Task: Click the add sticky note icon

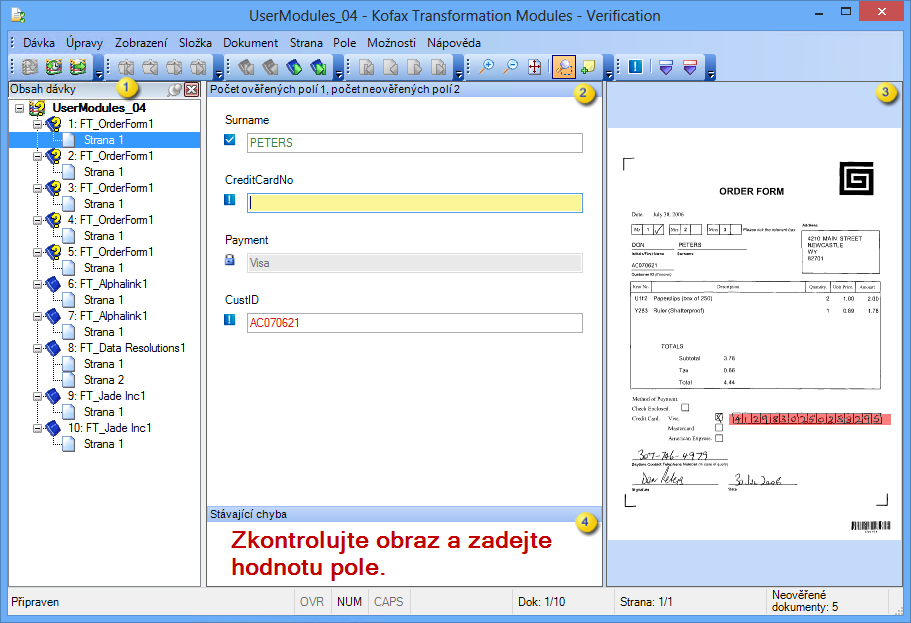Action: pos(588,67)
